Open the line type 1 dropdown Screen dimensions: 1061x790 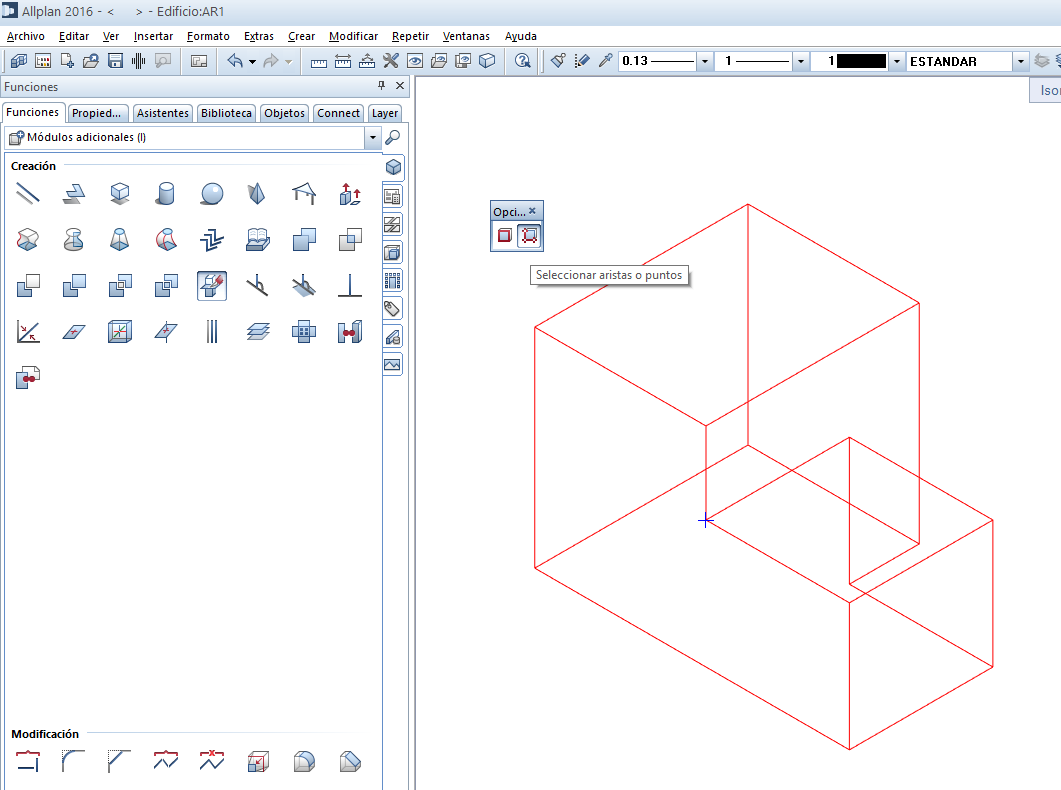(801, 62)
